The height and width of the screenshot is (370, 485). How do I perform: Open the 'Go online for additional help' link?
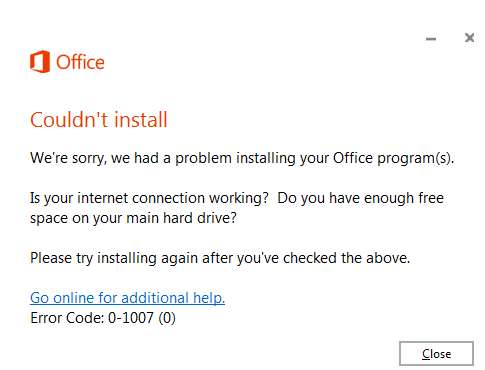[127, 298]
